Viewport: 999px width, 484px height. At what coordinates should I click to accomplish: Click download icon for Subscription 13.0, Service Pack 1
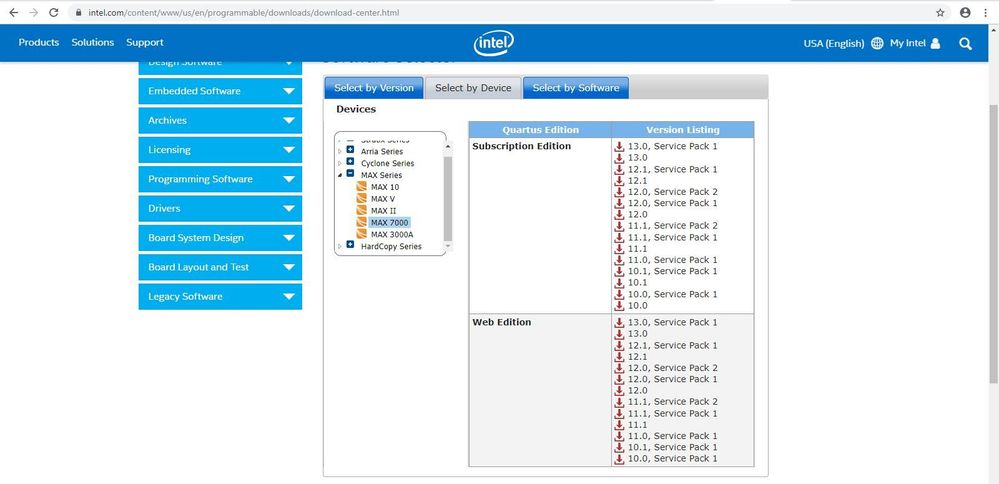point(619,146)
